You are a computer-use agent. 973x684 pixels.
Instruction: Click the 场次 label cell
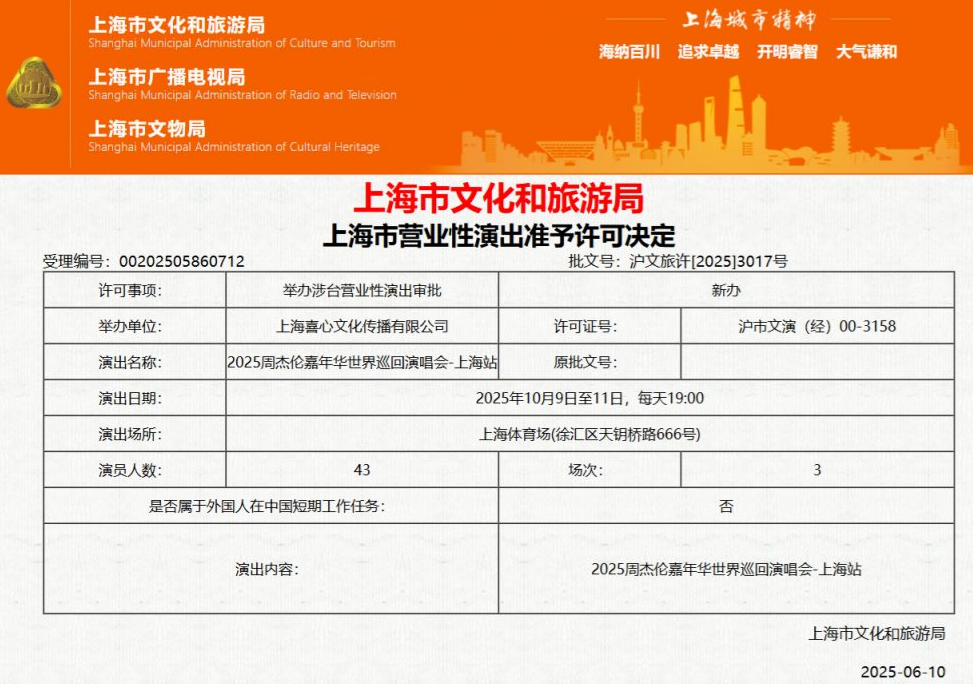tap(590, 470)
